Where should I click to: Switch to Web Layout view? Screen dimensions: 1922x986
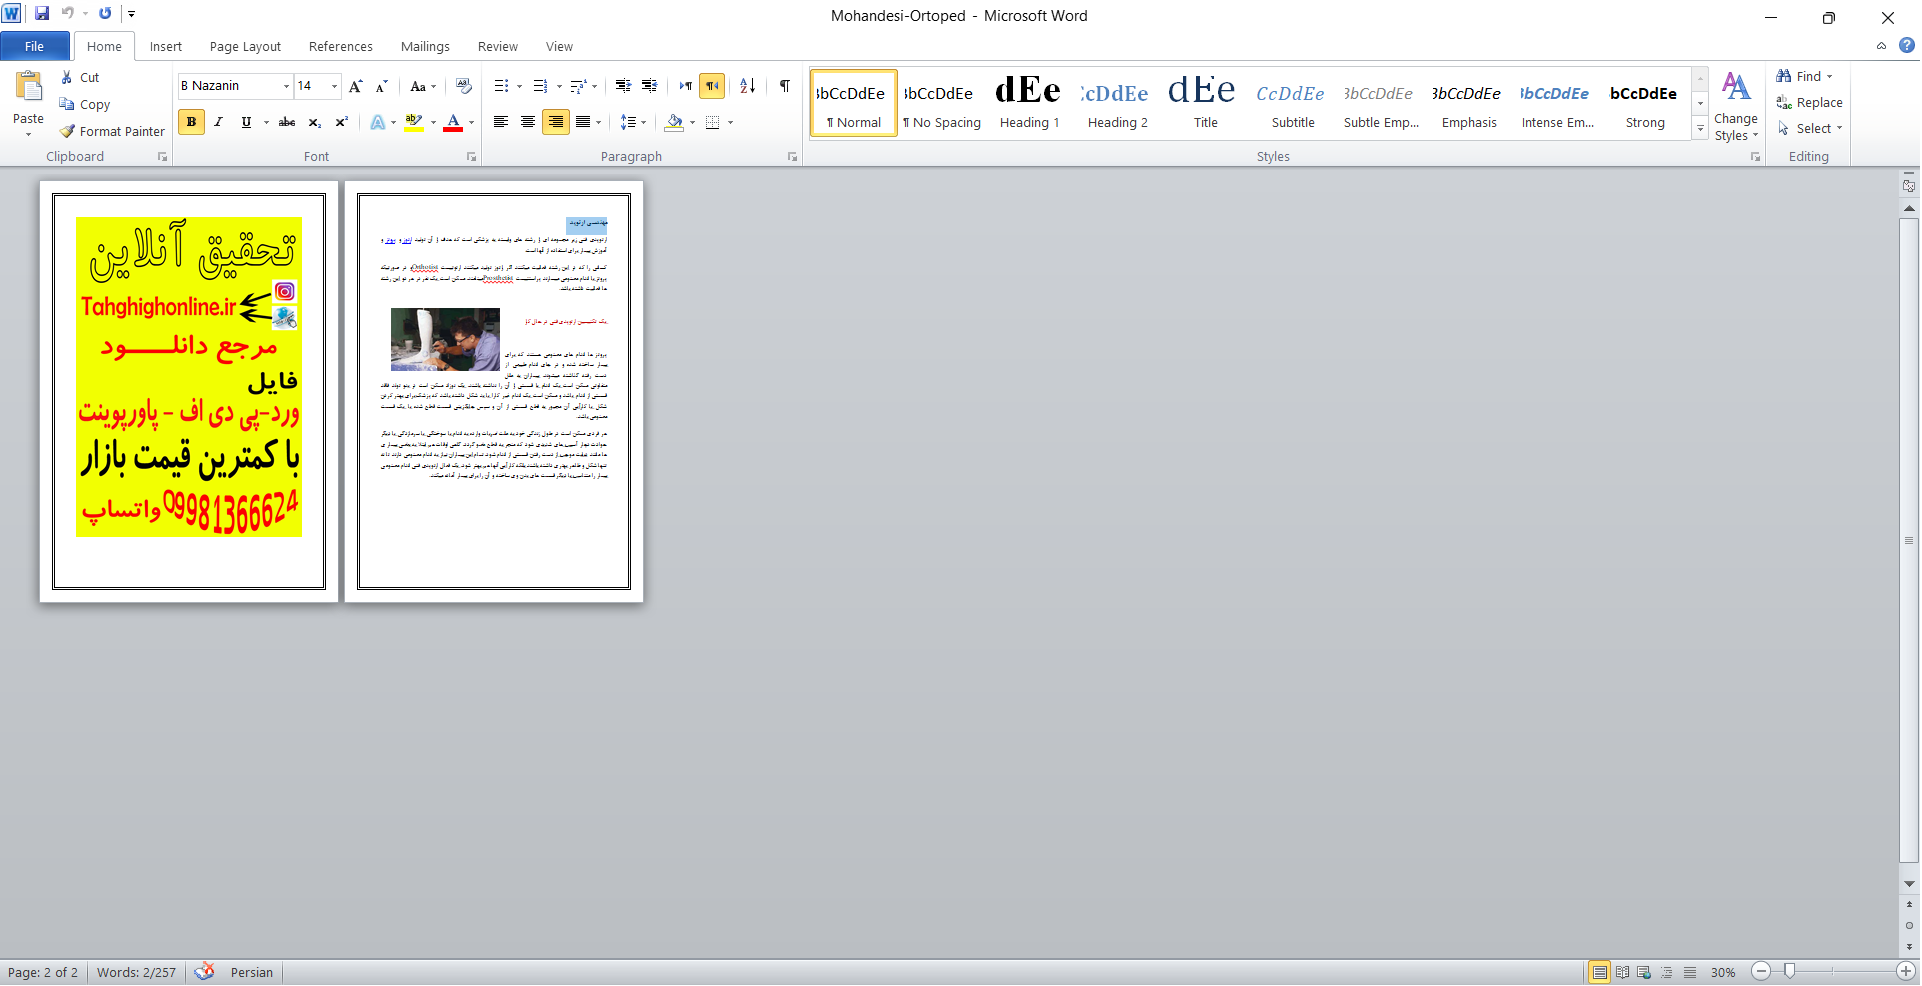point(1644,972)
